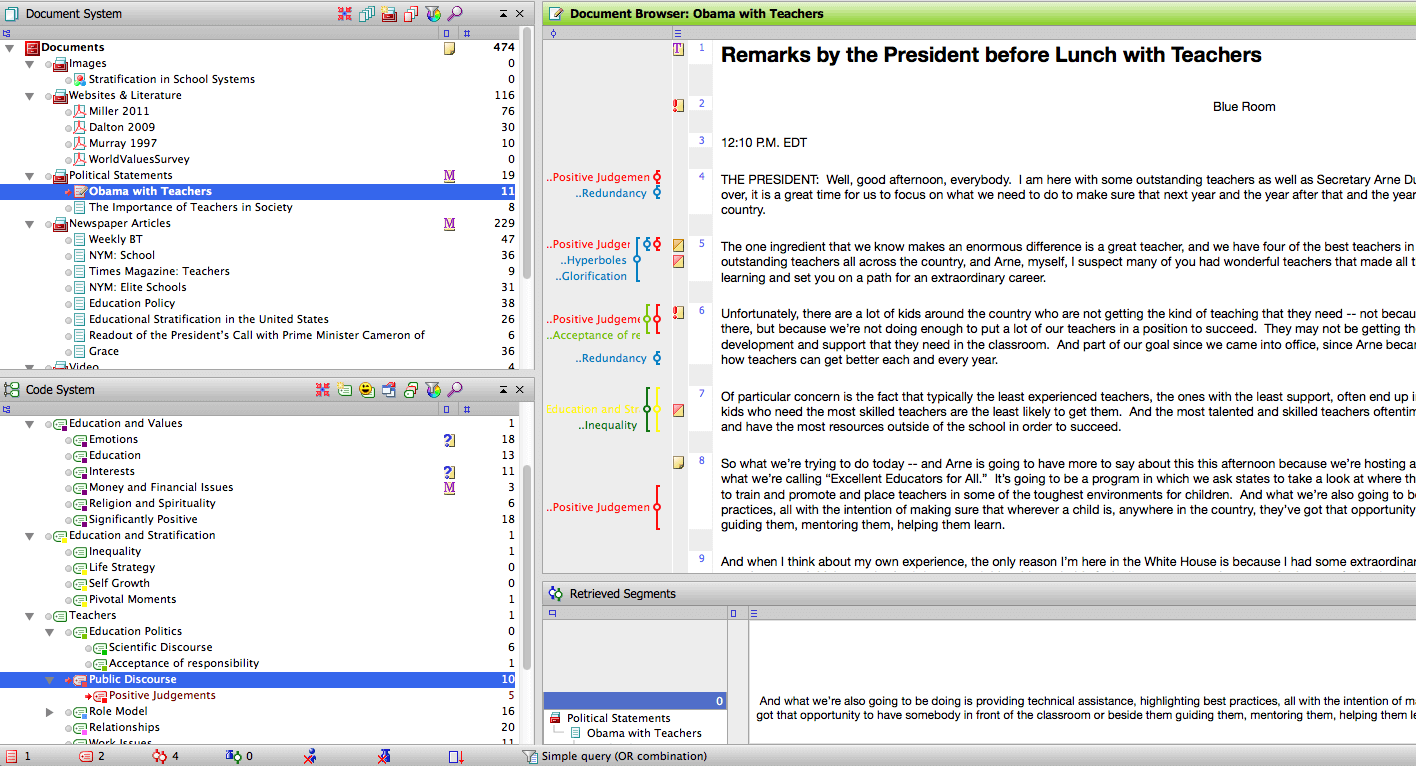Click the Glorification coding stripe label
The width and height of the screenshot is (1416, 766).
593,276
